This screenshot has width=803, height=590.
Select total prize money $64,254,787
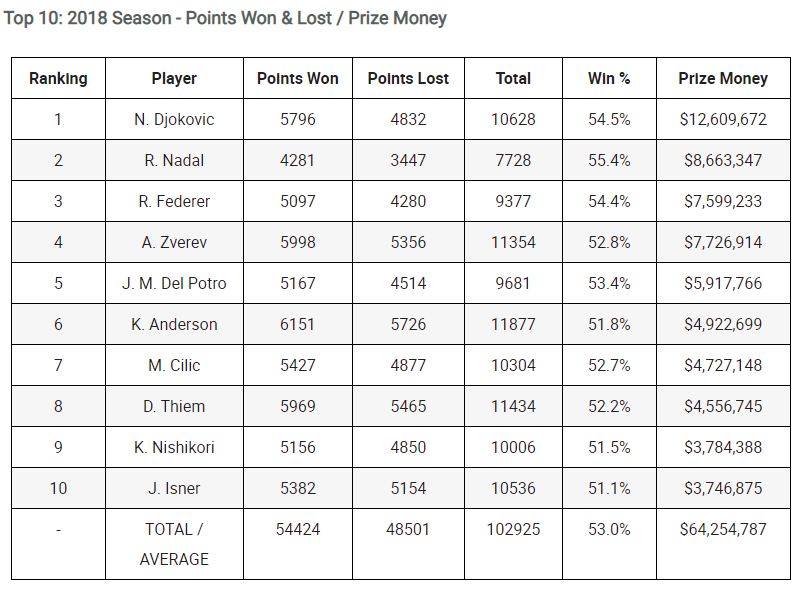[723, 544]
